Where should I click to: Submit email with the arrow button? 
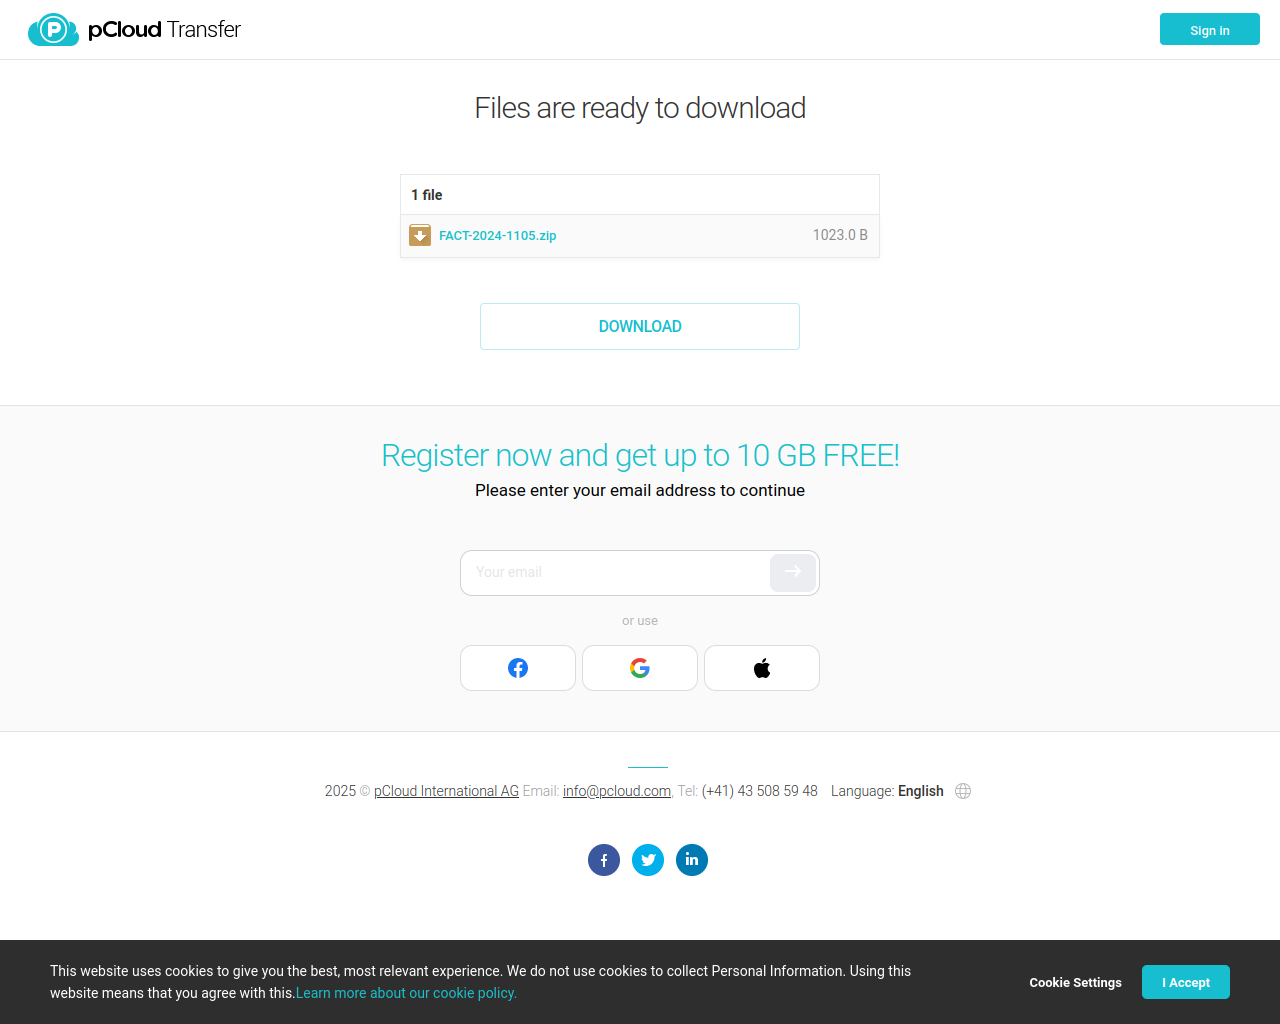pyautogui.click(x=793, y=572)
